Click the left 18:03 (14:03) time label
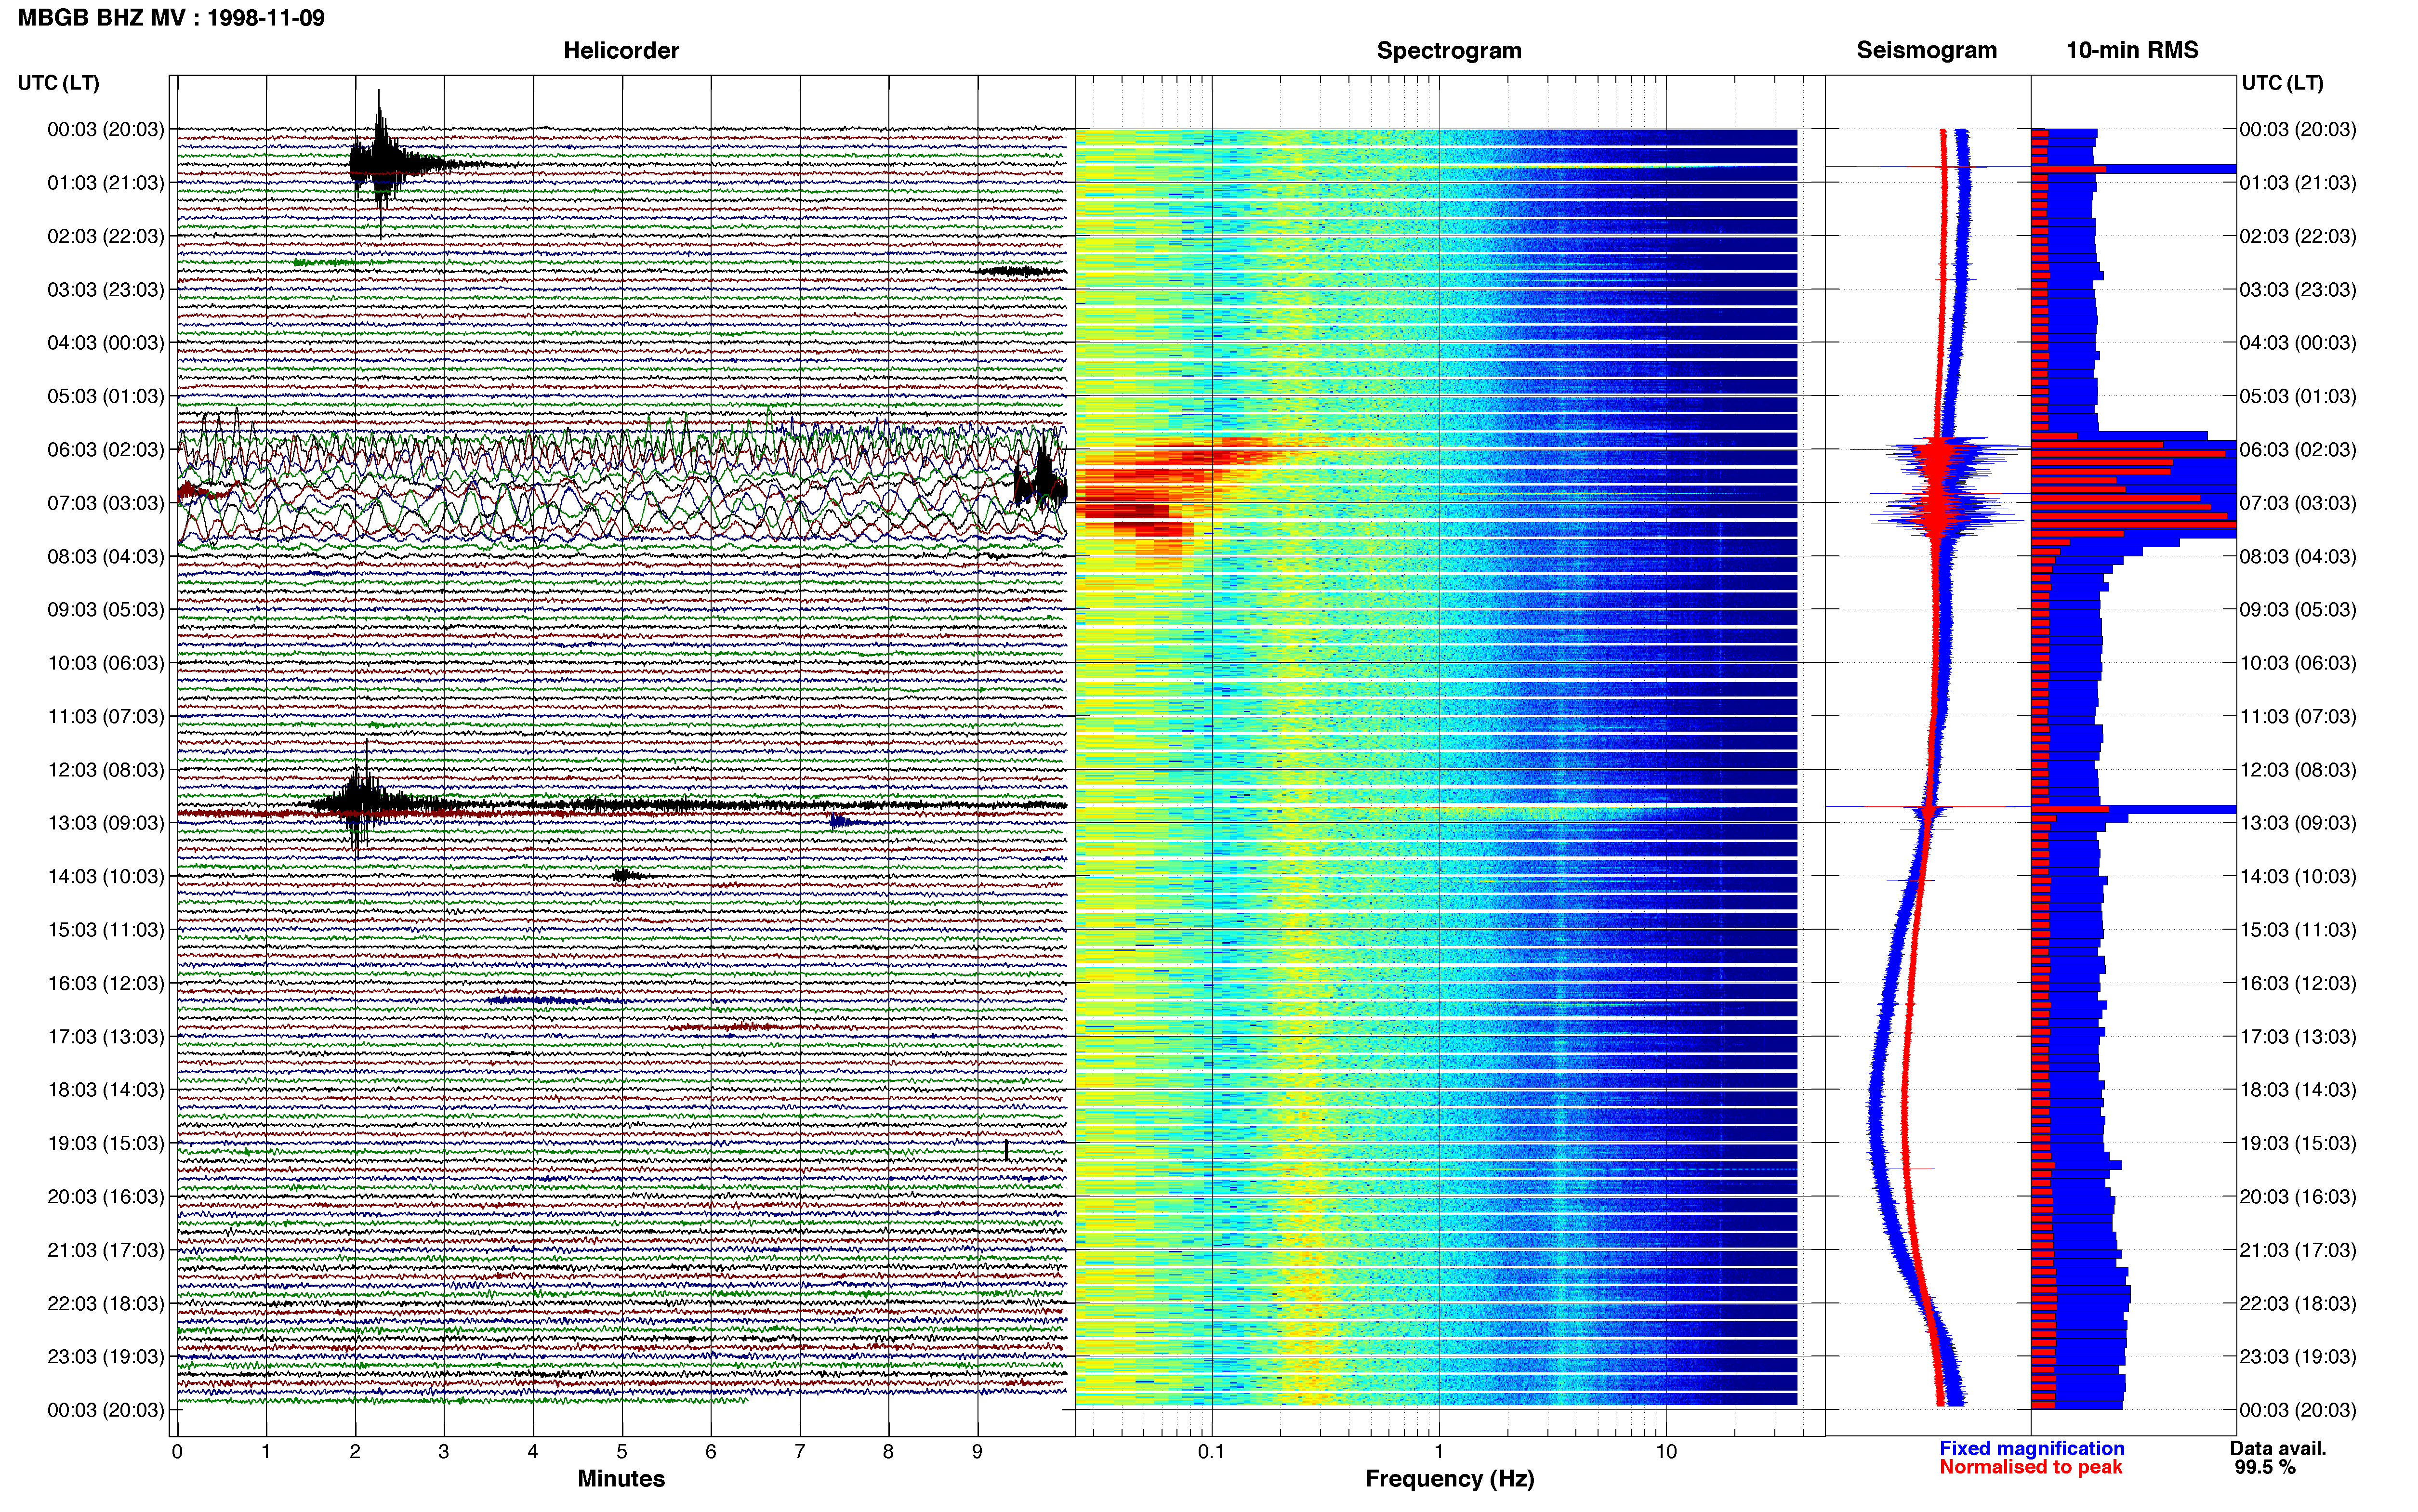The width and height of the screenshot is (2418, 1512). pyautogui.click(x=106, y=1090)
